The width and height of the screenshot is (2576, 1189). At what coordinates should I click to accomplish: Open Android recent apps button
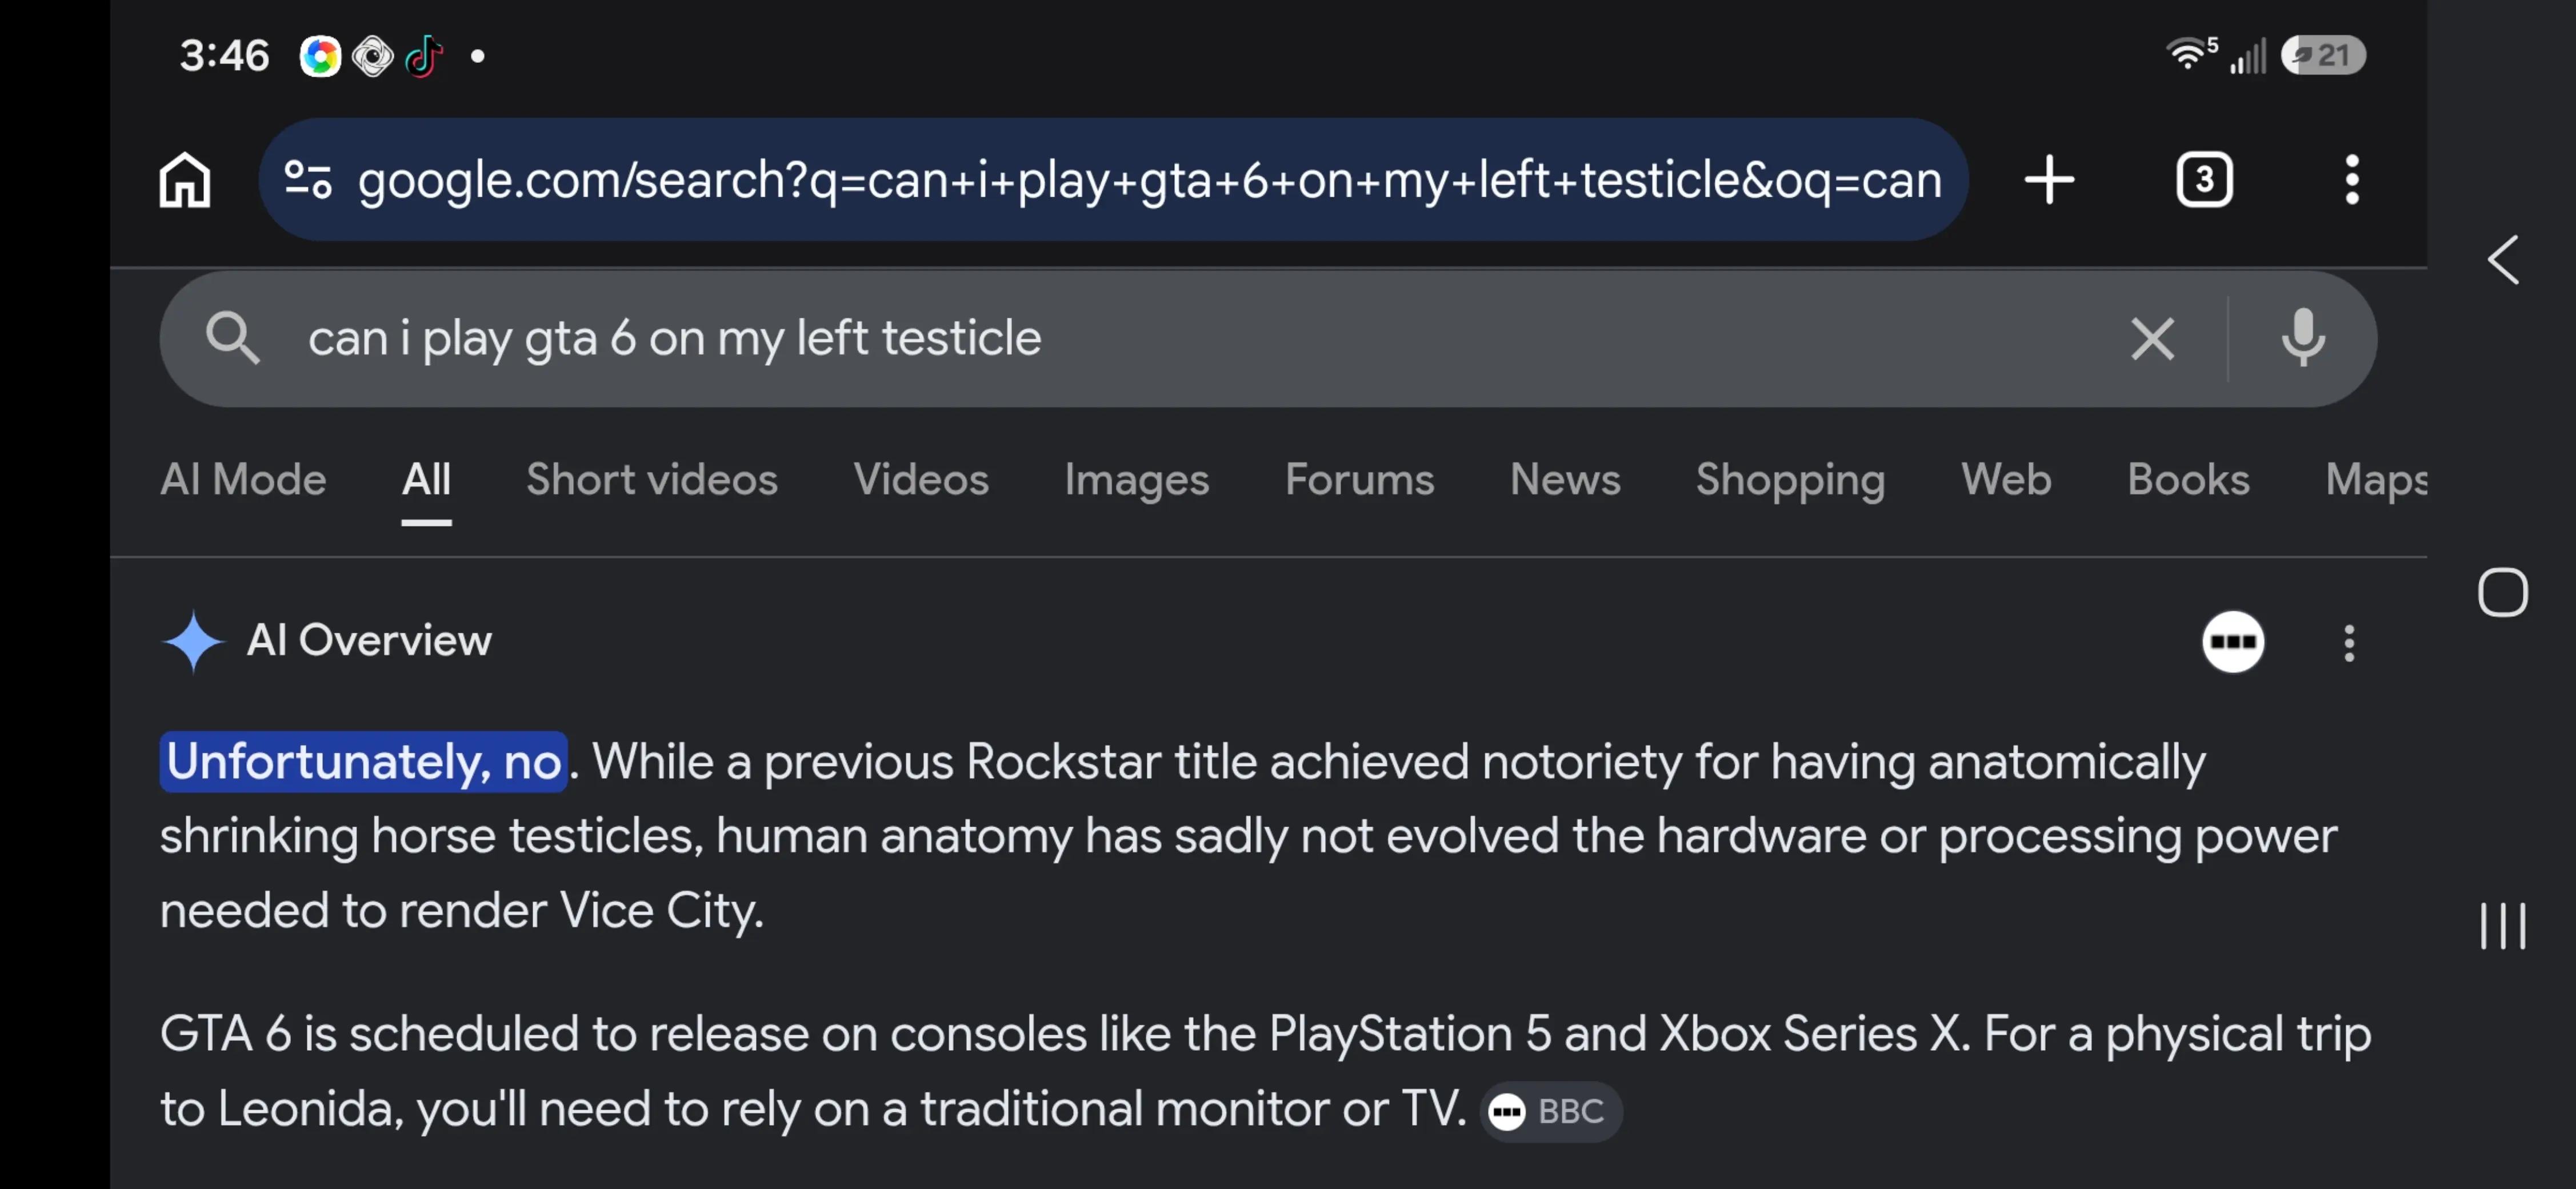tap(2502, 926)
